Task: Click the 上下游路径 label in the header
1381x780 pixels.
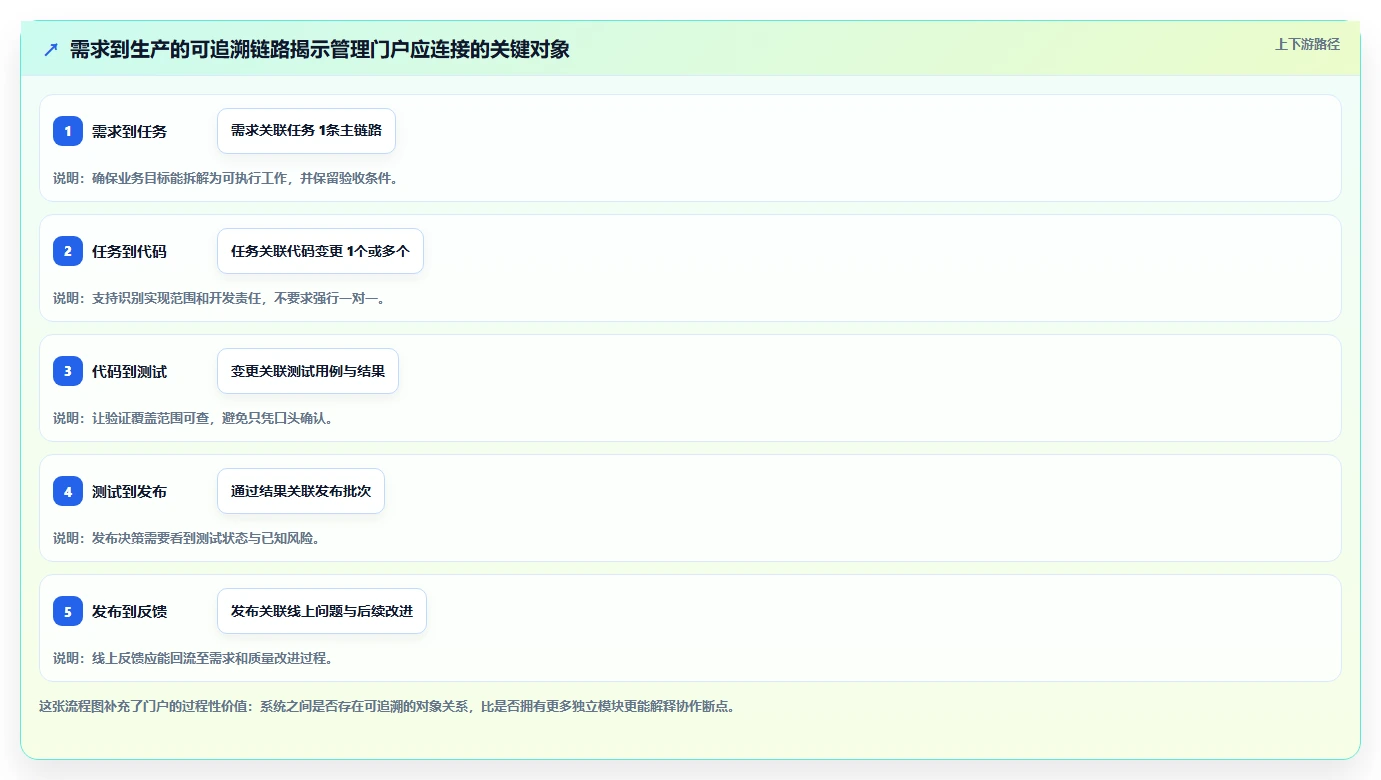Action: 1307,44
